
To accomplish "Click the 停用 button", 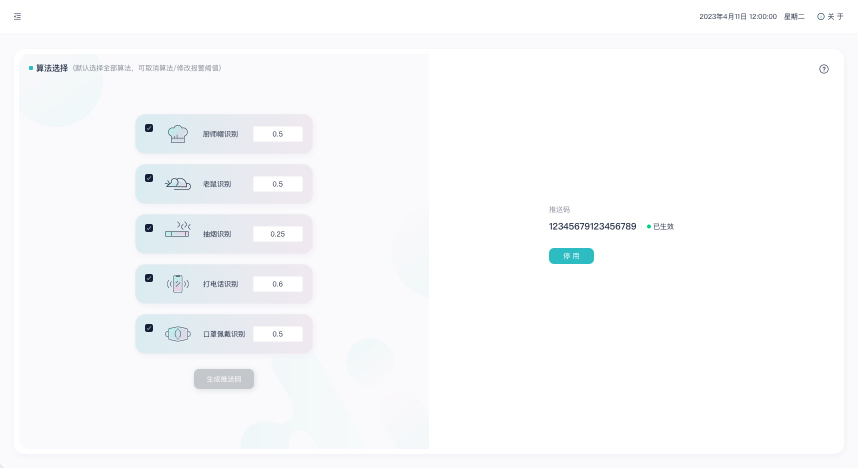I will point(571,256).
